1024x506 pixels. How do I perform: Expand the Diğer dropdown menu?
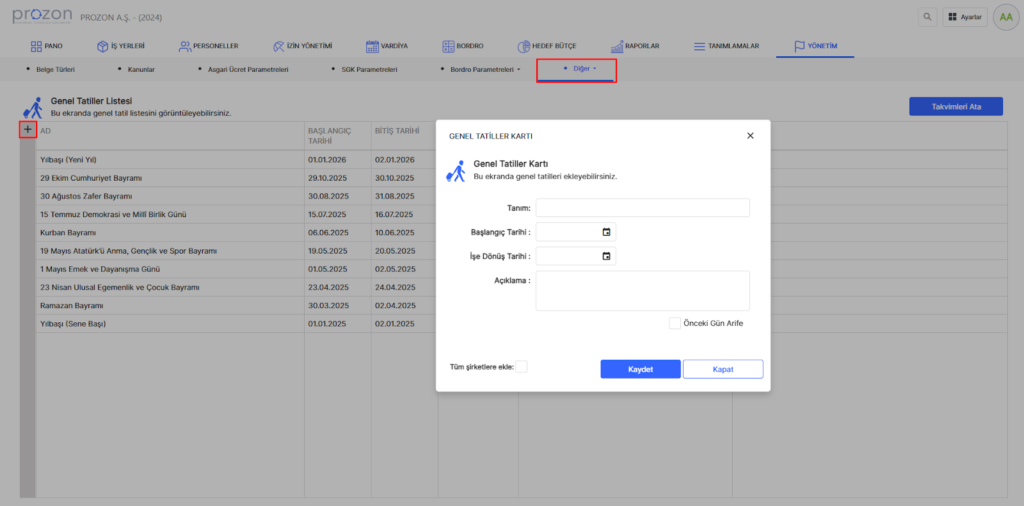[578, 70]
